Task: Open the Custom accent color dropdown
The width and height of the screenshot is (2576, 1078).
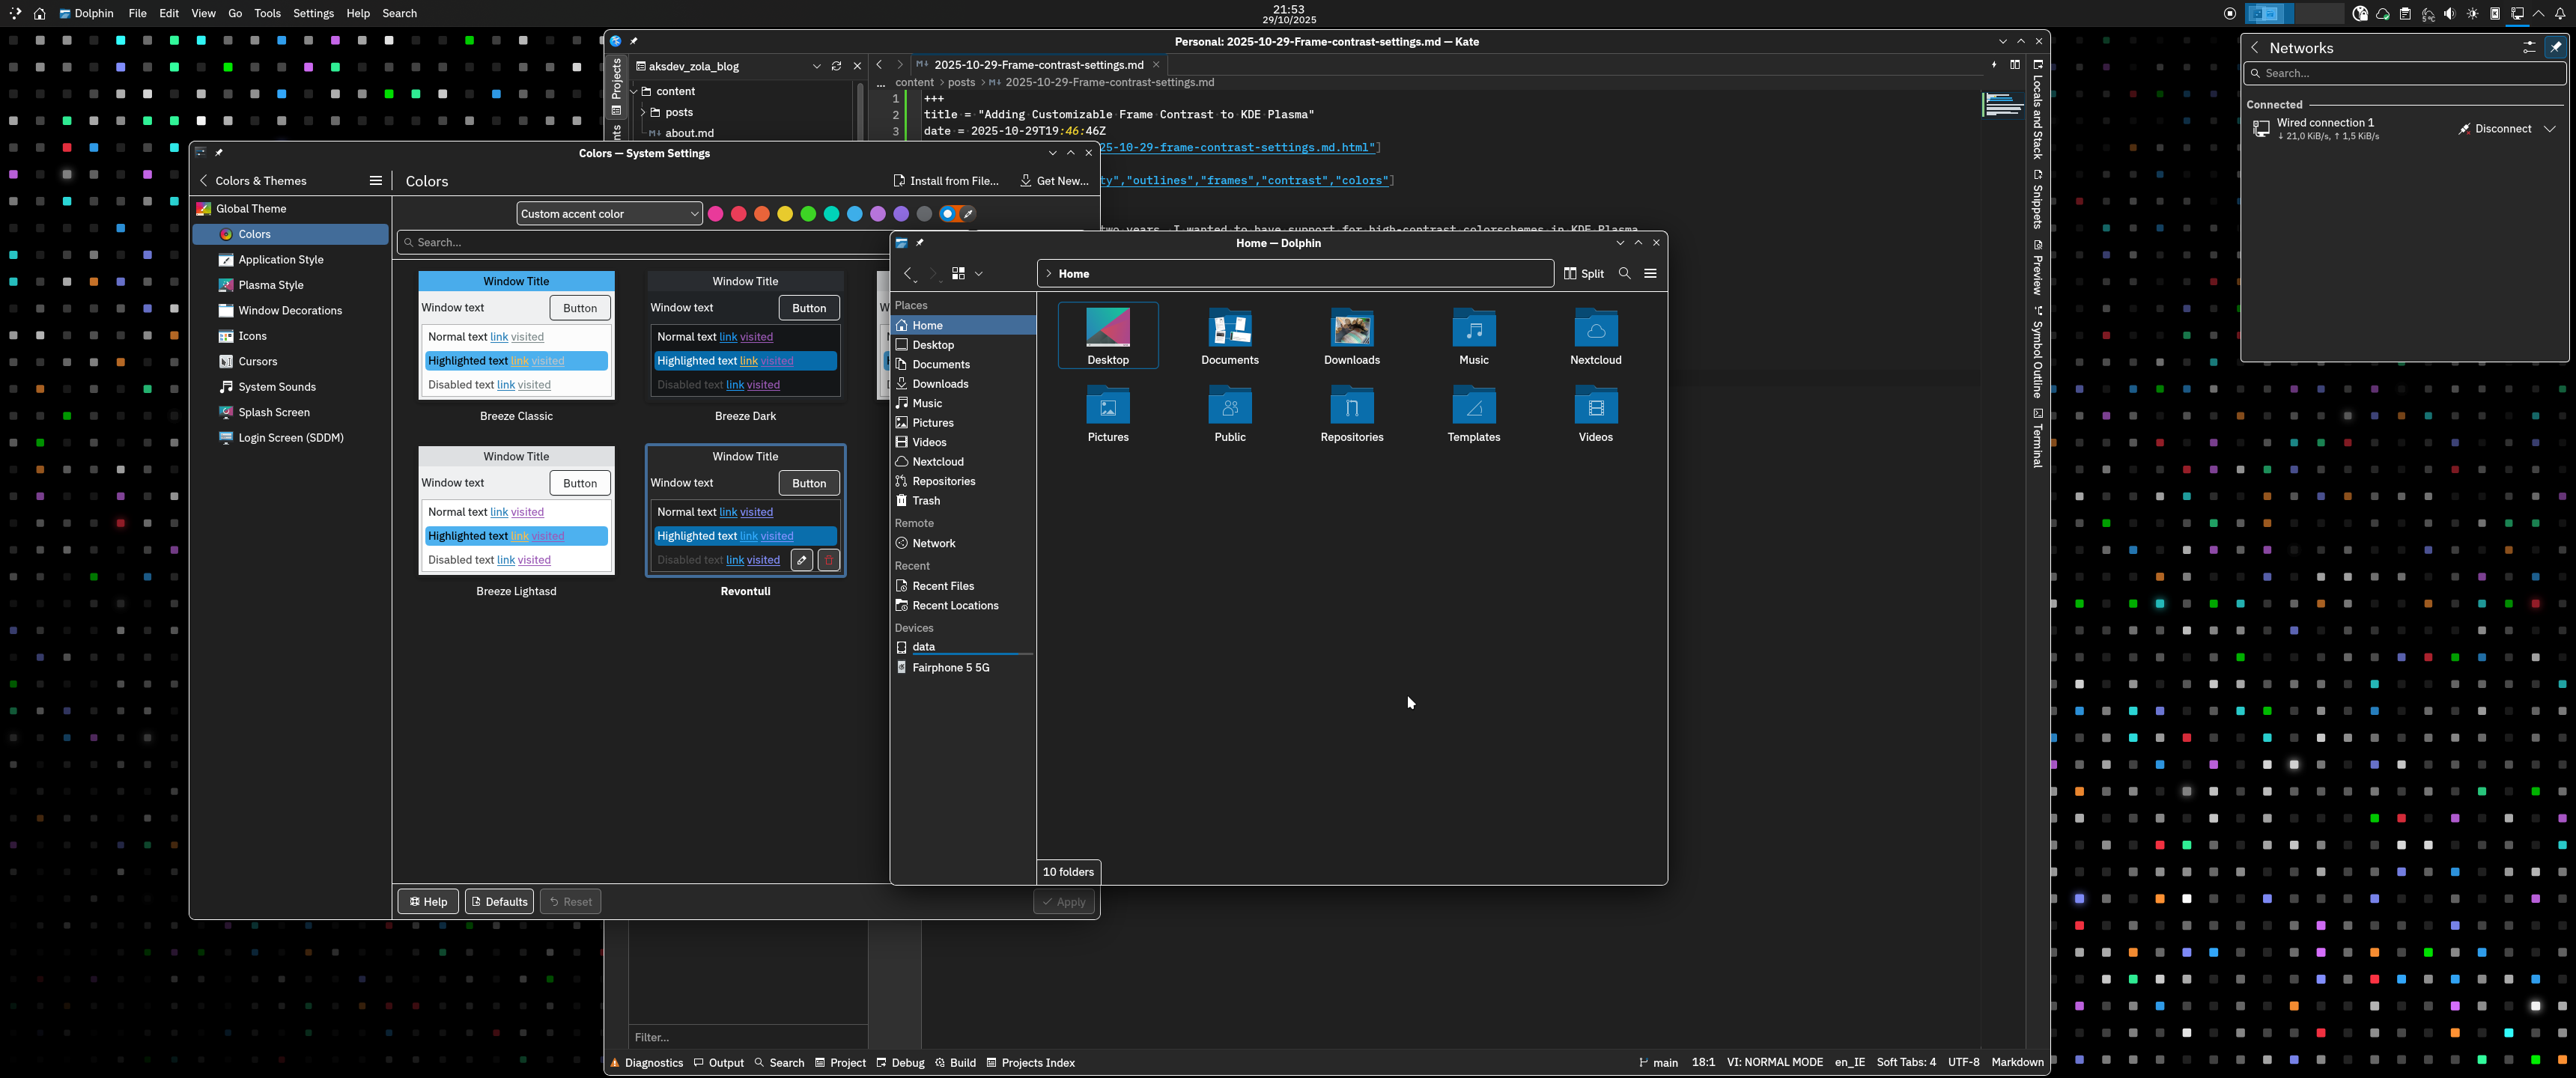Action: coord(609,213)
